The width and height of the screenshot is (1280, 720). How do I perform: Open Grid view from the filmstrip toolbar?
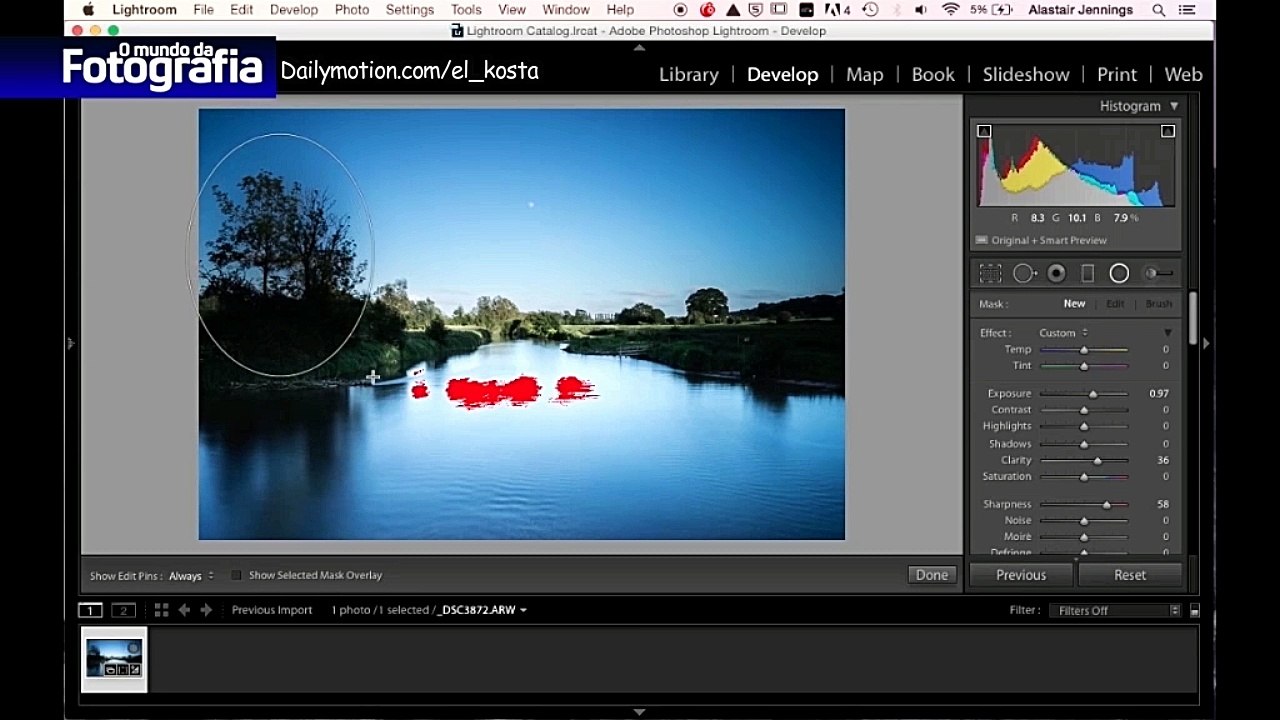click(x=161, y=610)
